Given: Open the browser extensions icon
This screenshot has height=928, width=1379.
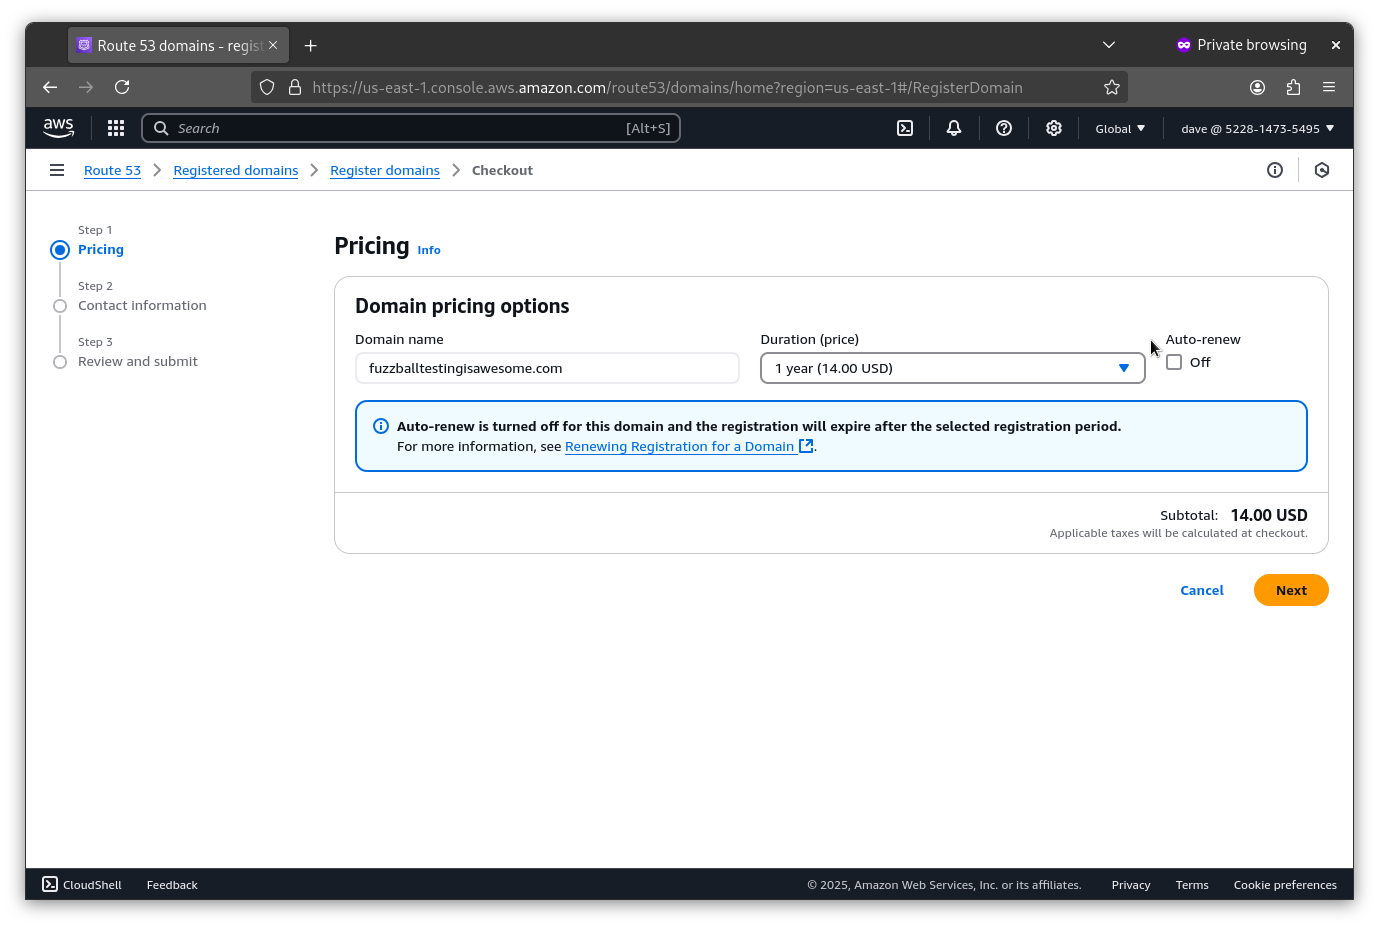Looking at the screenshot, I should tap(1293, 87).
